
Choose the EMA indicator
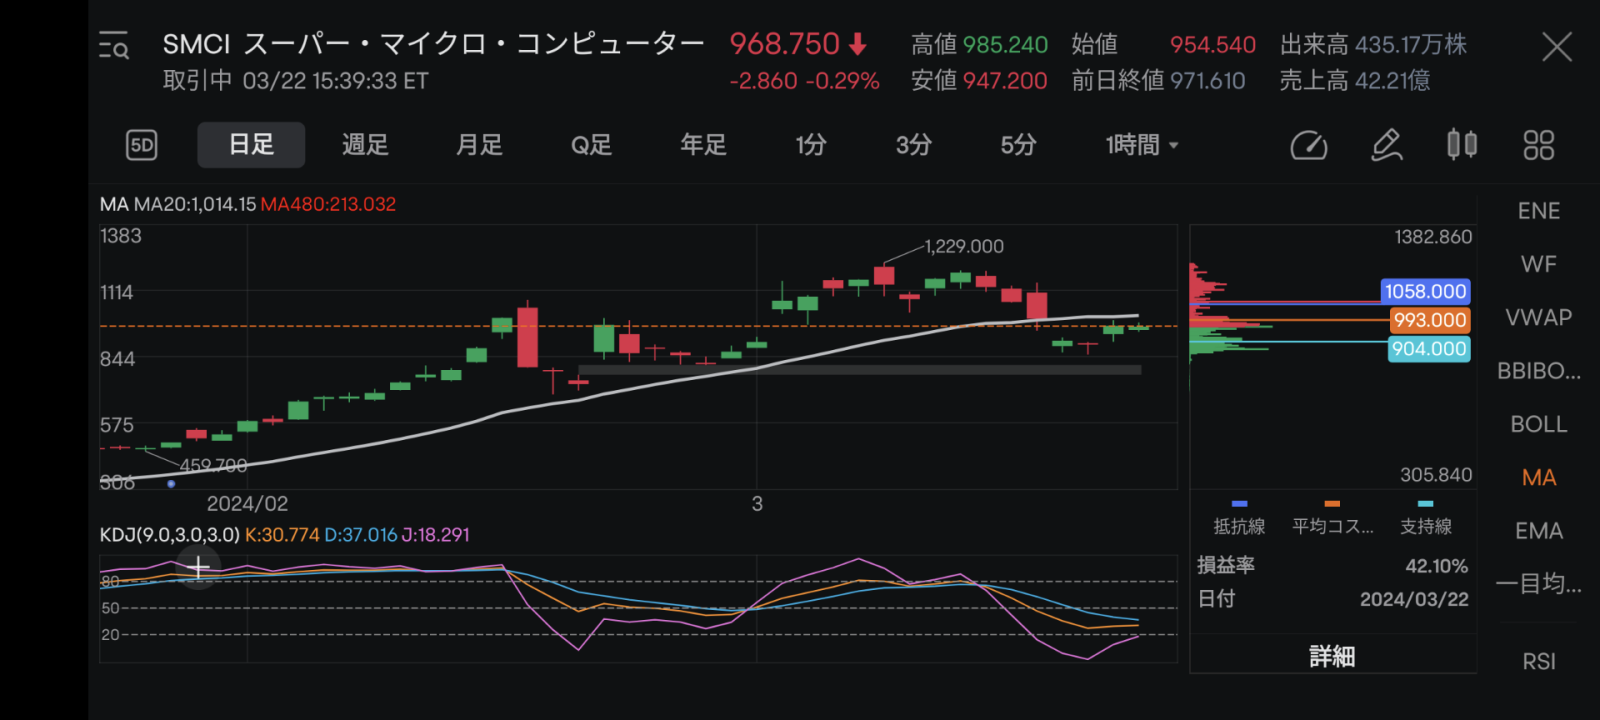1539,531
